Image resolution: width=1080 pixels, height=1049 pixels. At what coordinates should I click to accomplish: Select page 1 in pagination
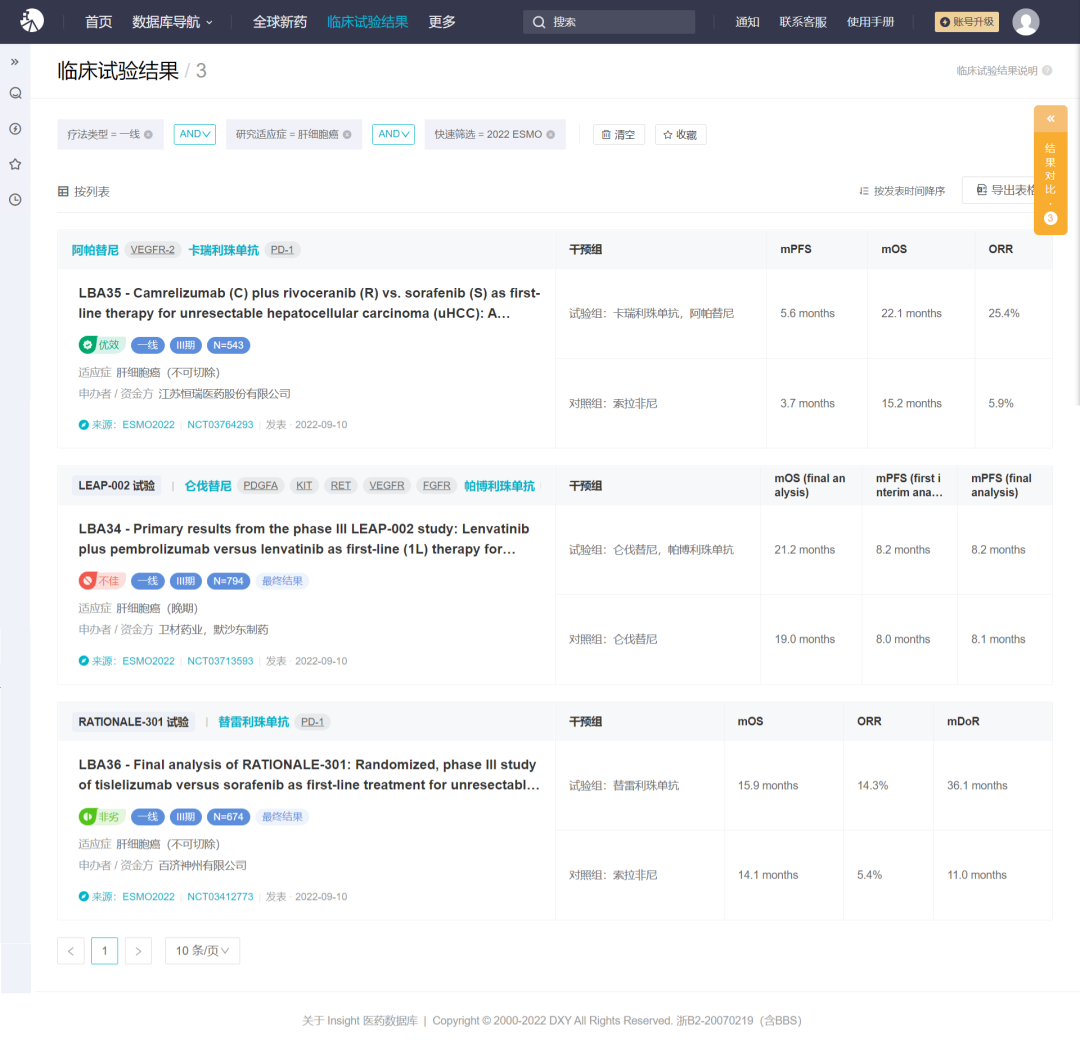click(x=105, y=951)
